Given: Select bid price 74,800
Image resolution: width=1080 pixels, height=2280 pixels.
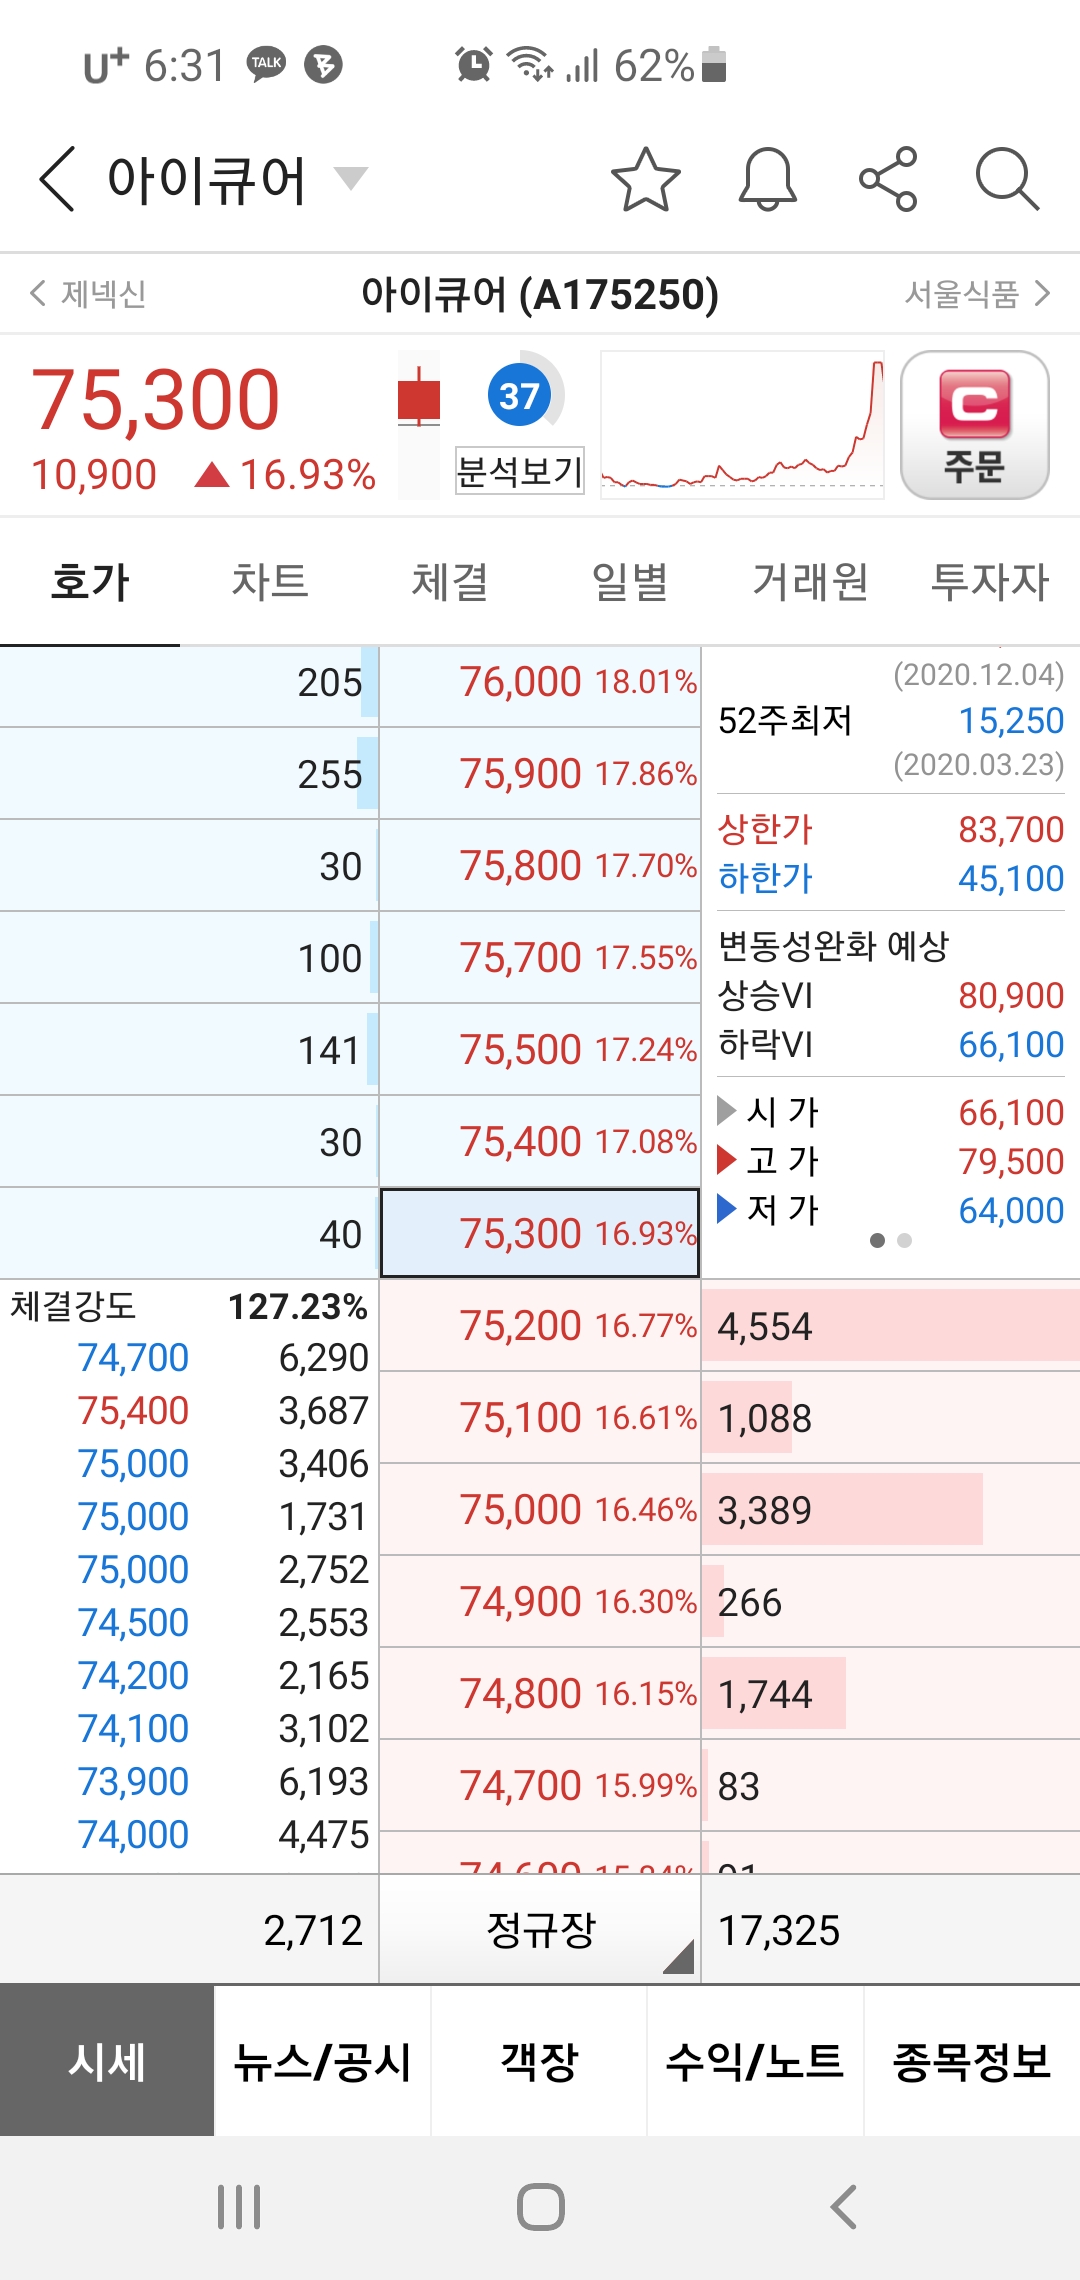Looking at the screenshot, I should 540,1694.
